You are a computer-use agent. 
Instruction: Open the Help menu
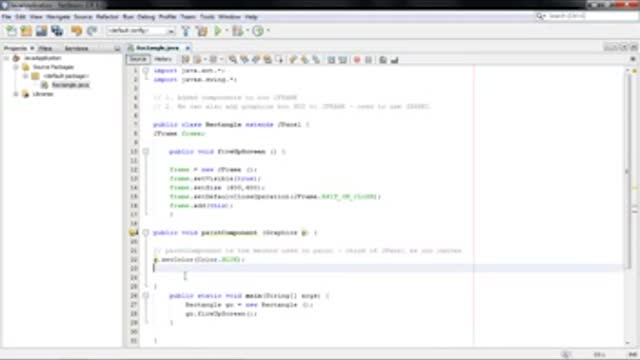click(251, 17)
